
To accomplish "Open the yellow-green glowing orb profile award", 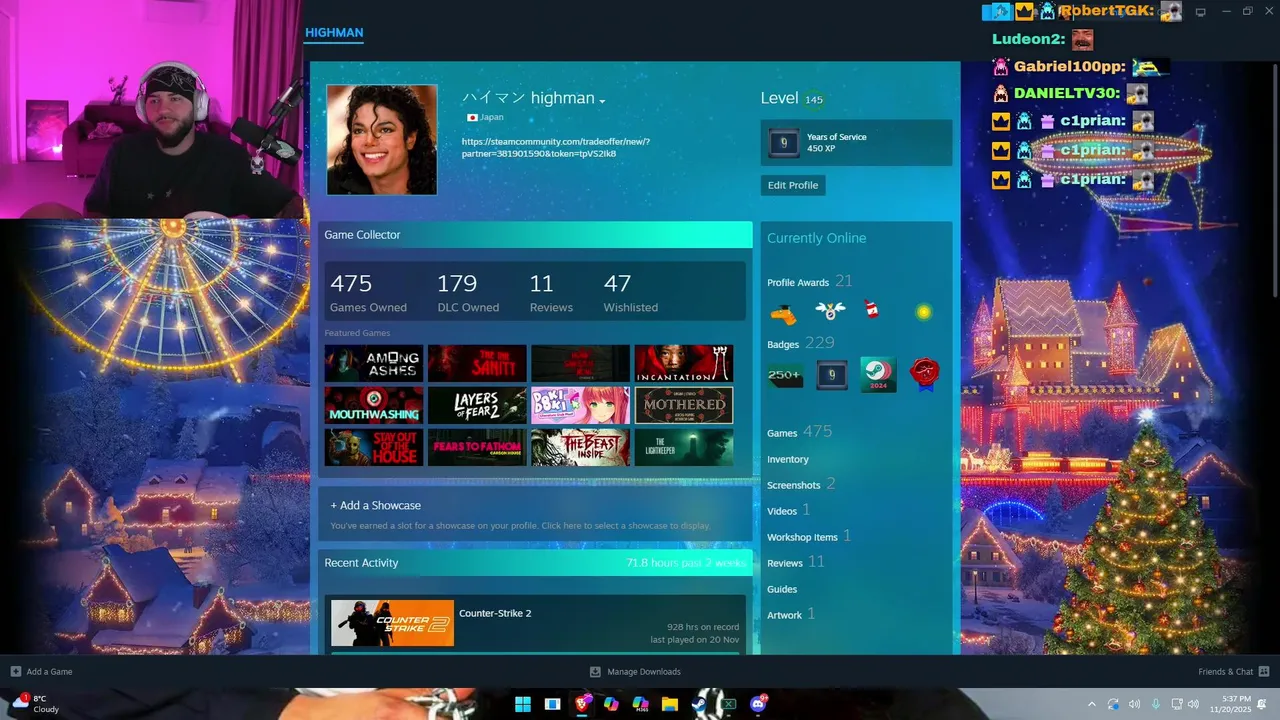I will click(924, 312).
